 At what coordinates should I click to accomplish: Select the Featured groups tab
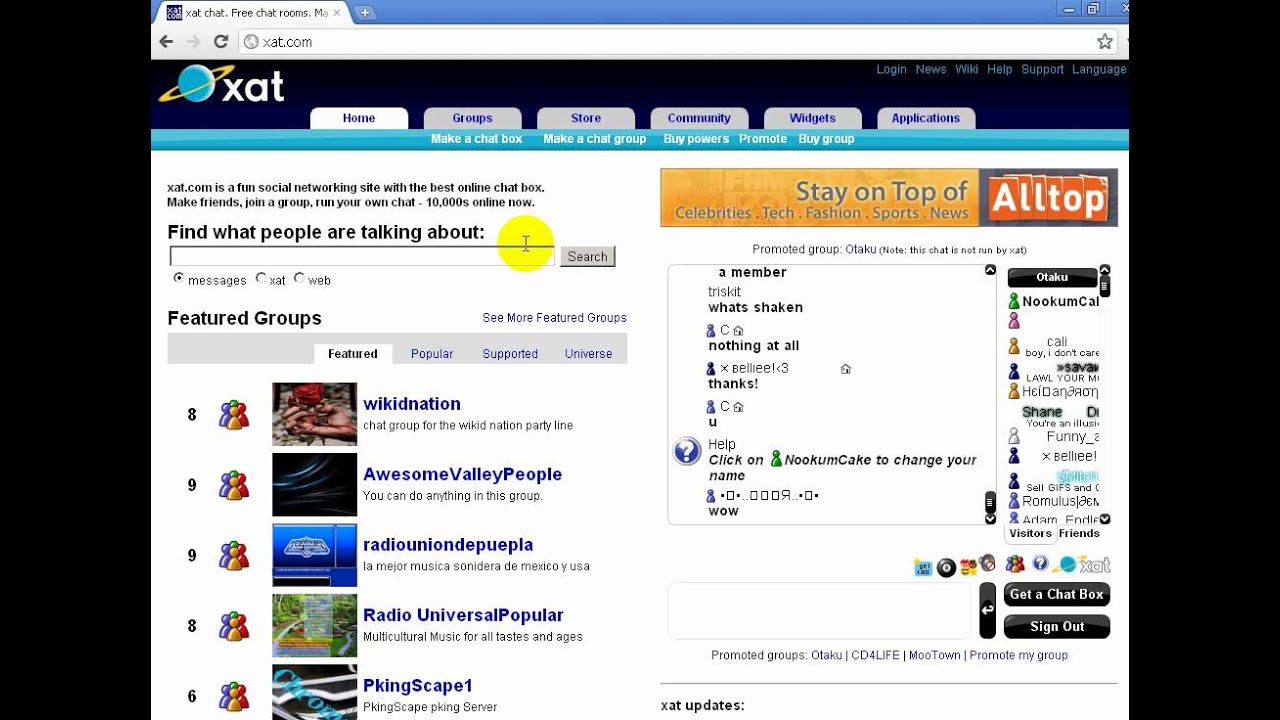tap(353, 354)
